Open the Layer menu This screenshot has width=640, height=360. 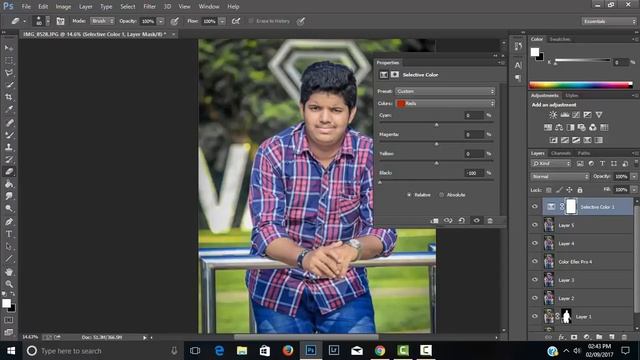[85, 7]
